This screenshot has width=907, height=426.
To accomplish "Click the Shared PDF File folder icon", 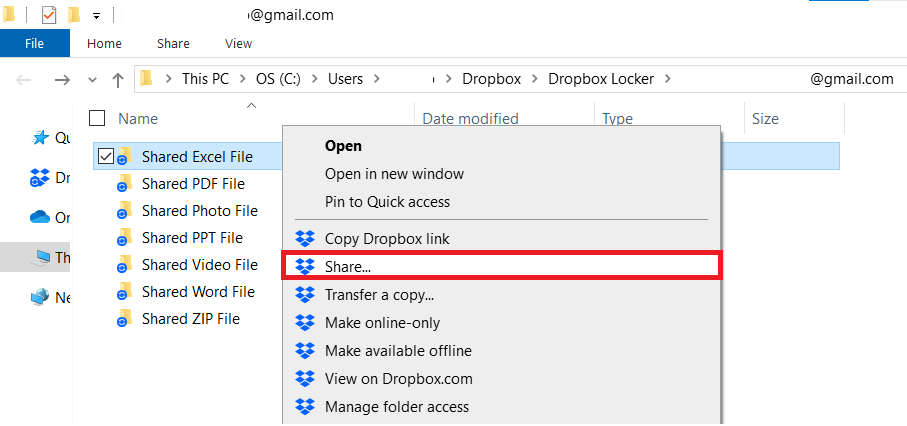I will point(124,183).
